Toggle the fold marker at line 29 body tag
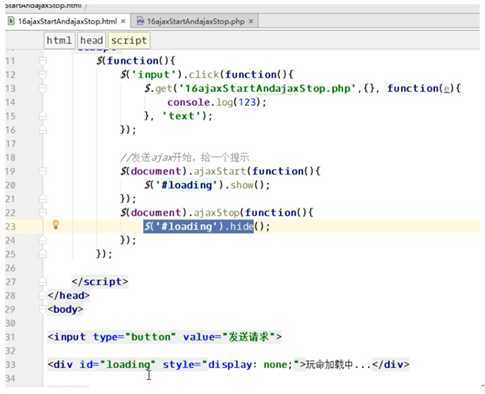The image size is (485, 394). point(43,309)
